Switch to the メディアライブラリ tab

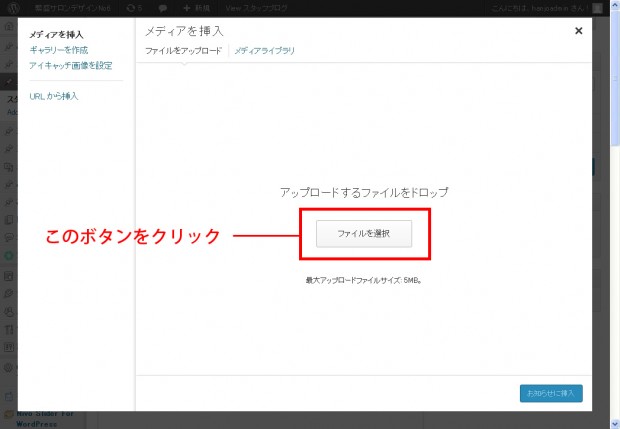264,50
